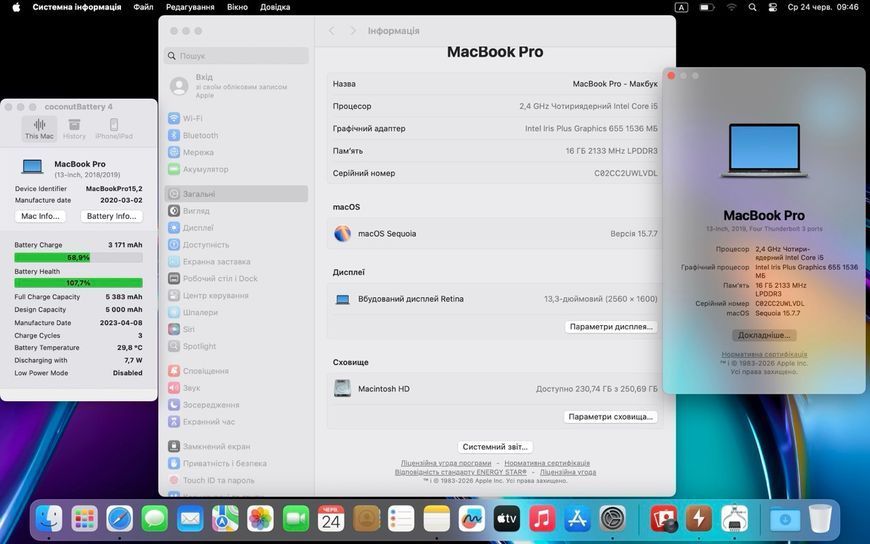
Task: Click Macintosh HD storage row
Action: (495, 389)
